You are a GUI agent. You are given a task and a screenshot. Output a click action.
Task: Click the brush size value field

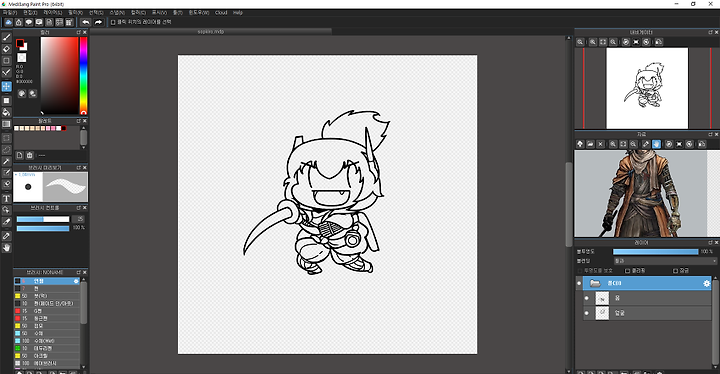pyautogui.click(x=79, y=219)
